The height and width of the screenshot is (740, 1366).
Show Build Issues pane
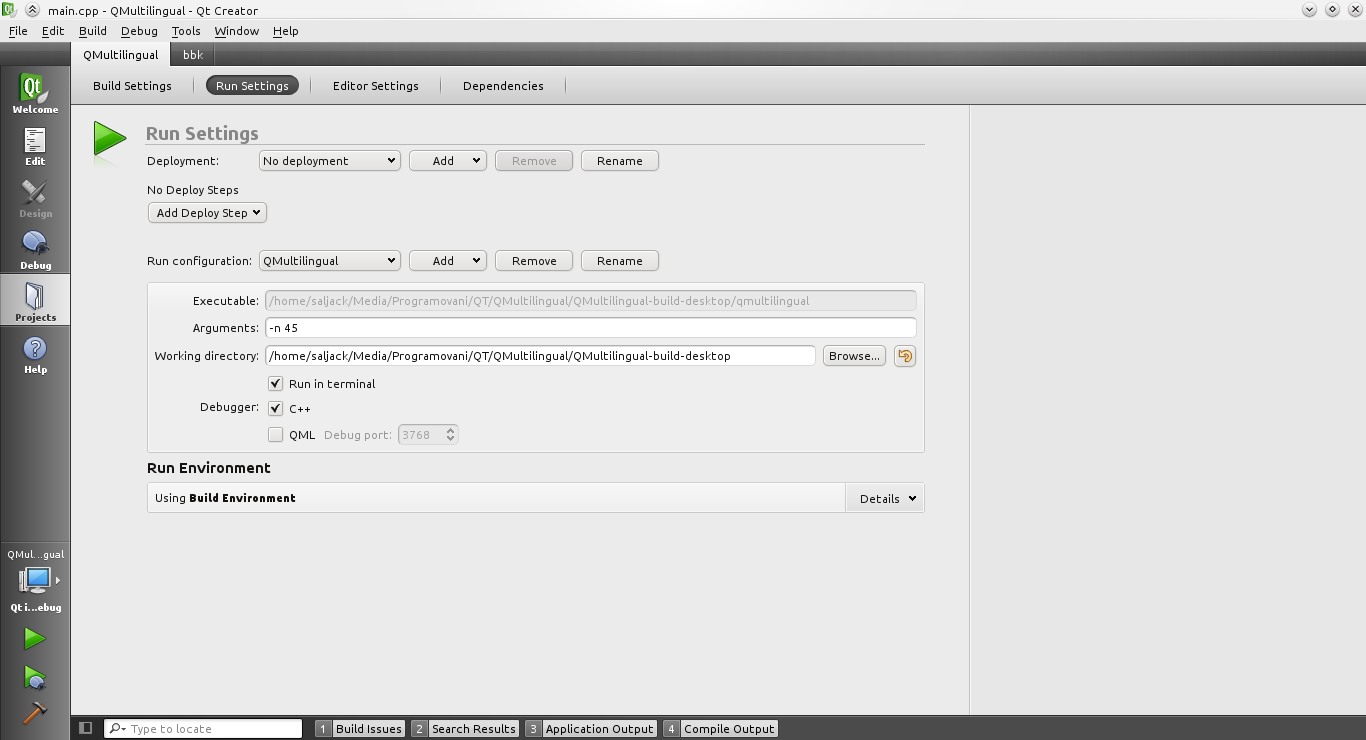point(360,729)
